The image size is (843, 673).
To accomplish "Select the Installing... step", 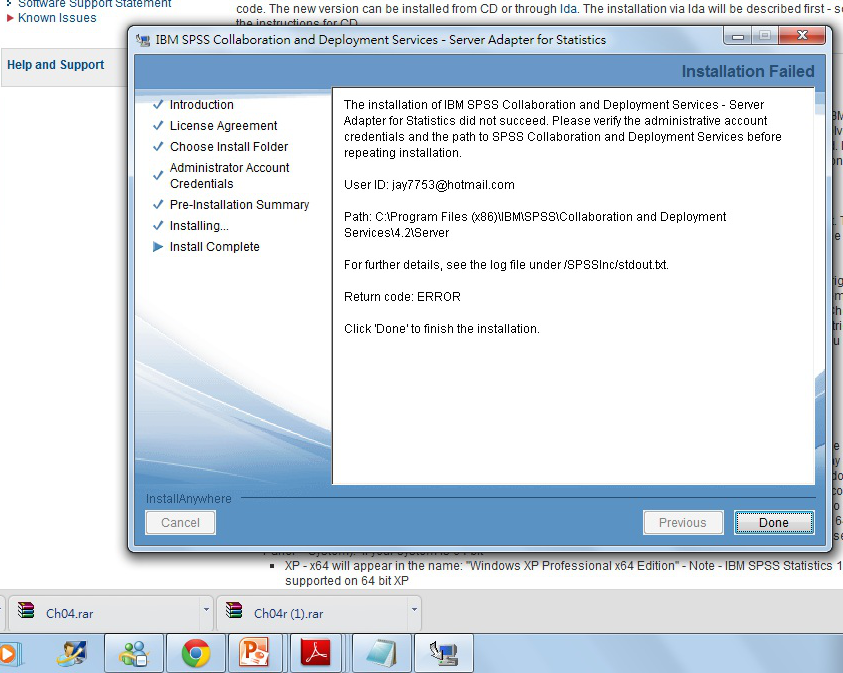I will coord(199,226).
